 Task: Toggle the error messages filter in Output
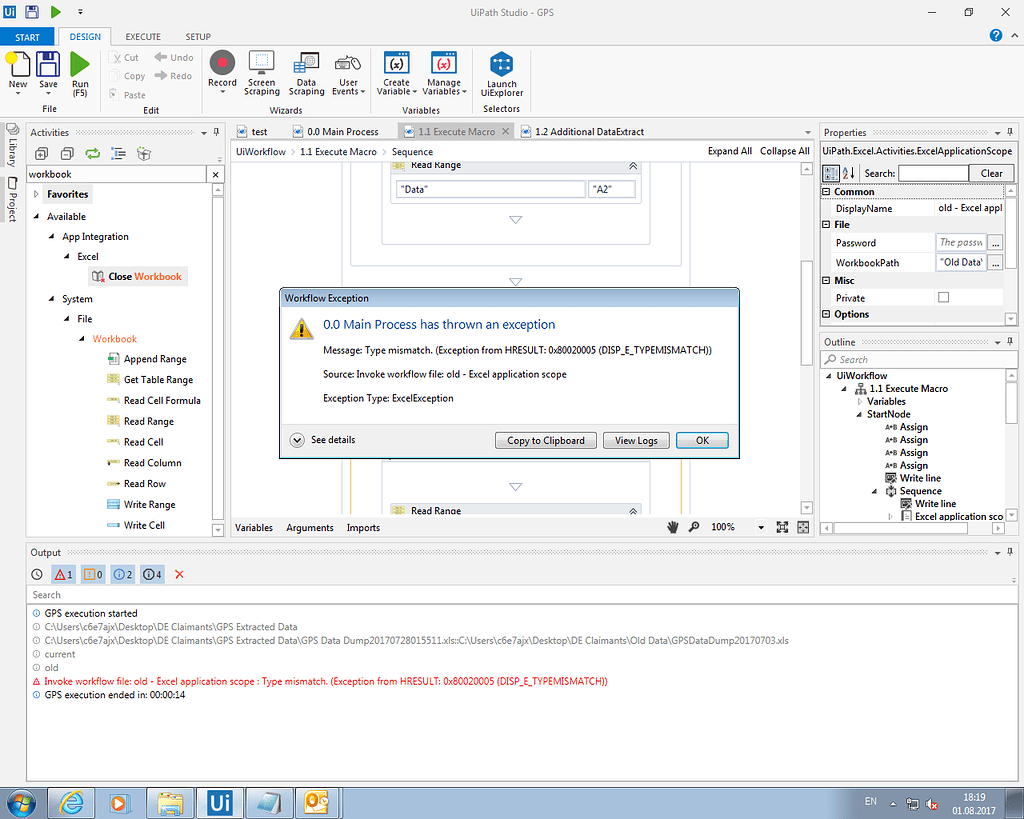pyautogui.click(x=63, y=573)
